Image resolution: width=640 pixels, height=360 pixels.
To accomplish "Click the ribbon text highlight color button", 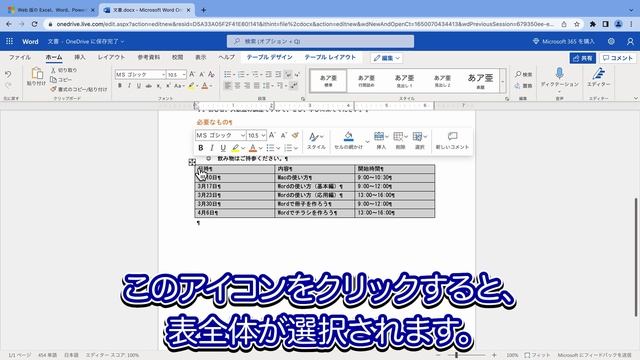I will tap(191, 86).
